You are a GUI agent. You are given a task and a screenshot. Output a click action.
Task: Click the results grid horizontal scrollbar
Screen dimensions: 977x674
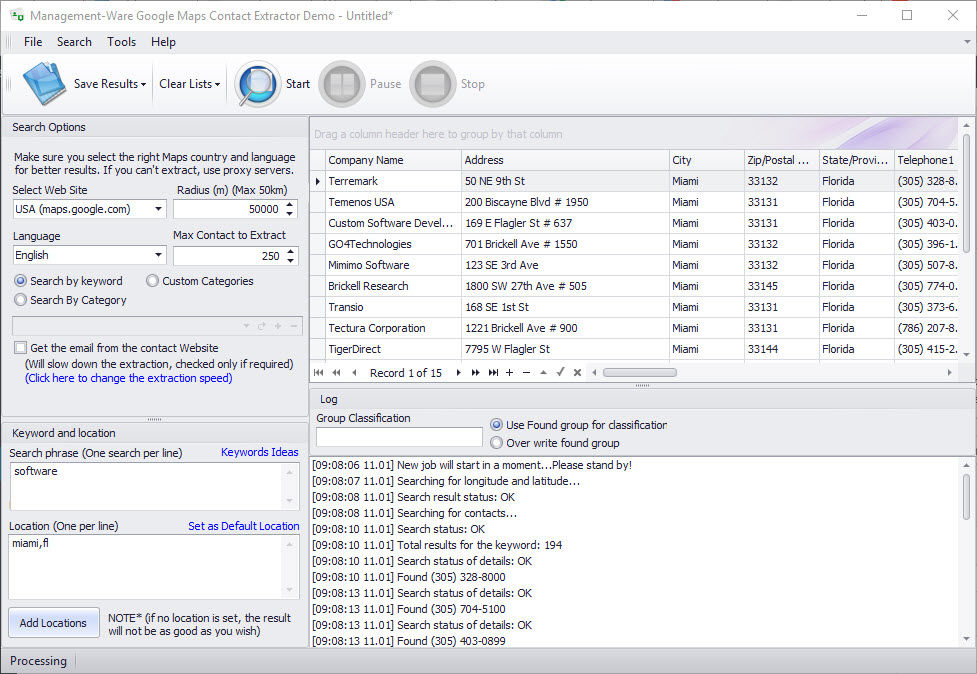click(640, 373)
